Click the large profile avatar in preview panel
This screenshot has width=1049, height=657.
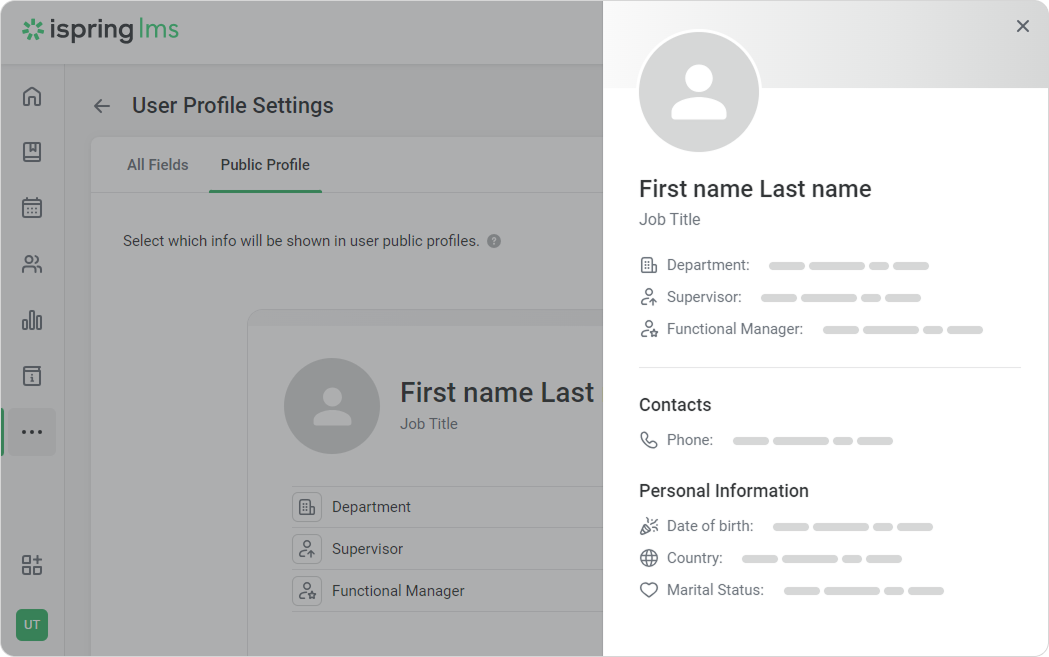coord(699,92)
